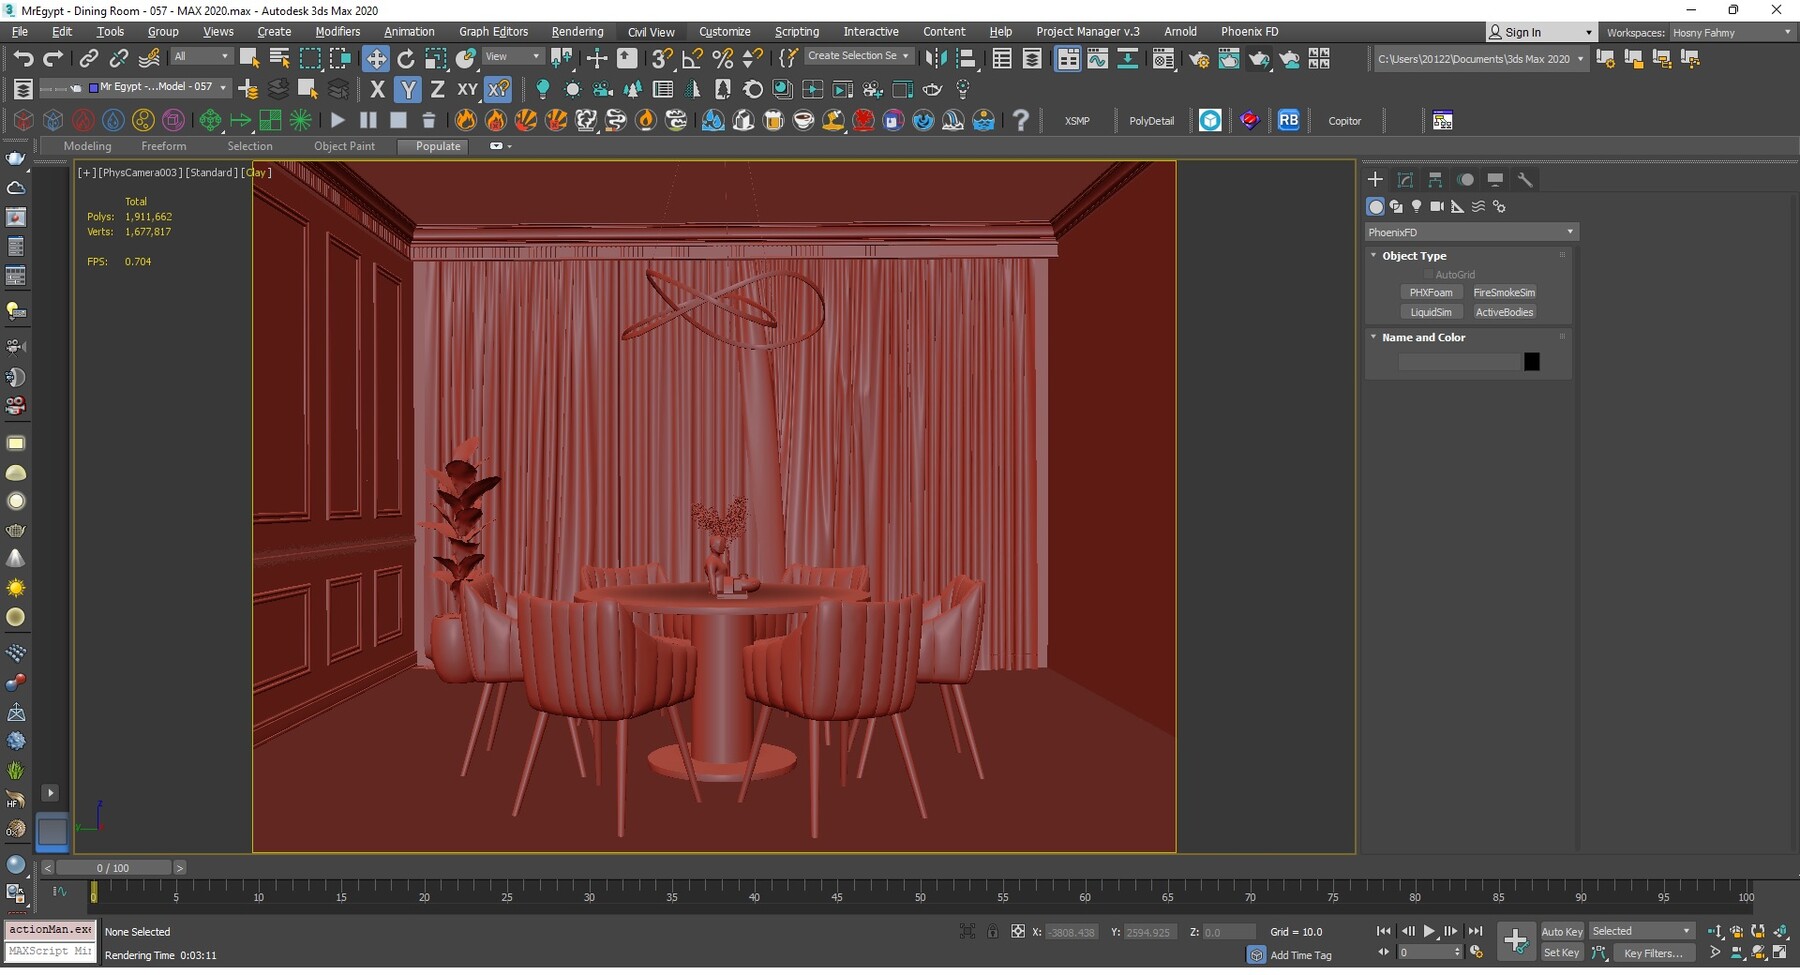
Task: Click the Play Animation button
Action: pos(1429,930)
